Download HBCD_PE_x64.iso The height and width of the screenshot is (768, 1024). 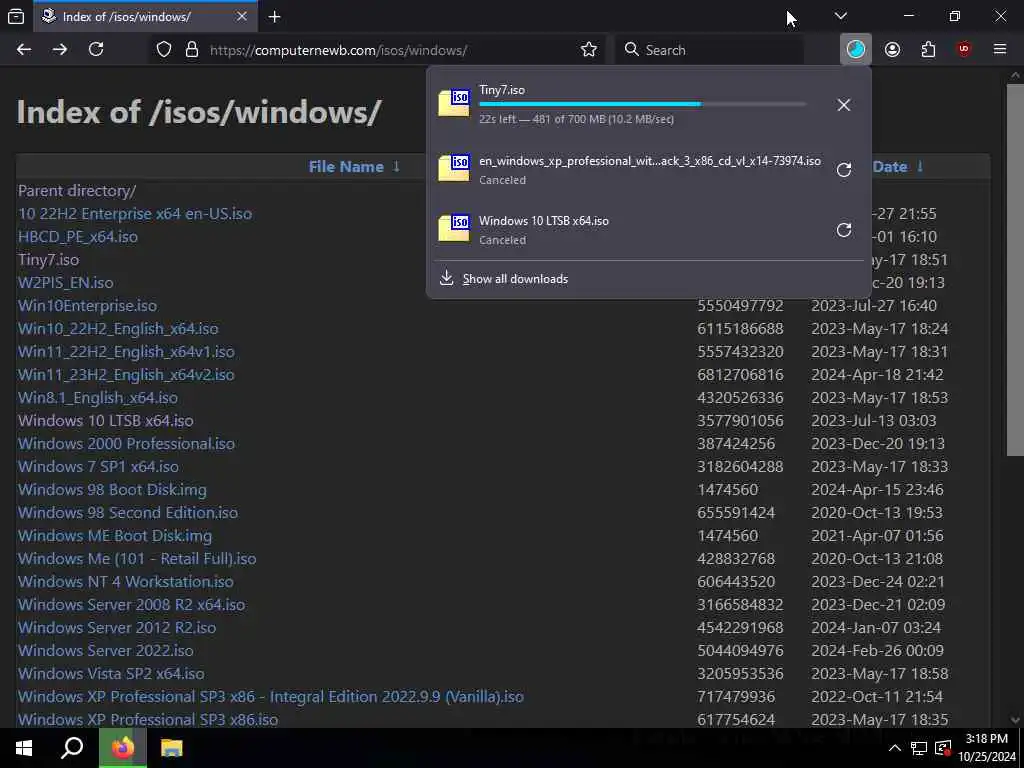point(78,236)
